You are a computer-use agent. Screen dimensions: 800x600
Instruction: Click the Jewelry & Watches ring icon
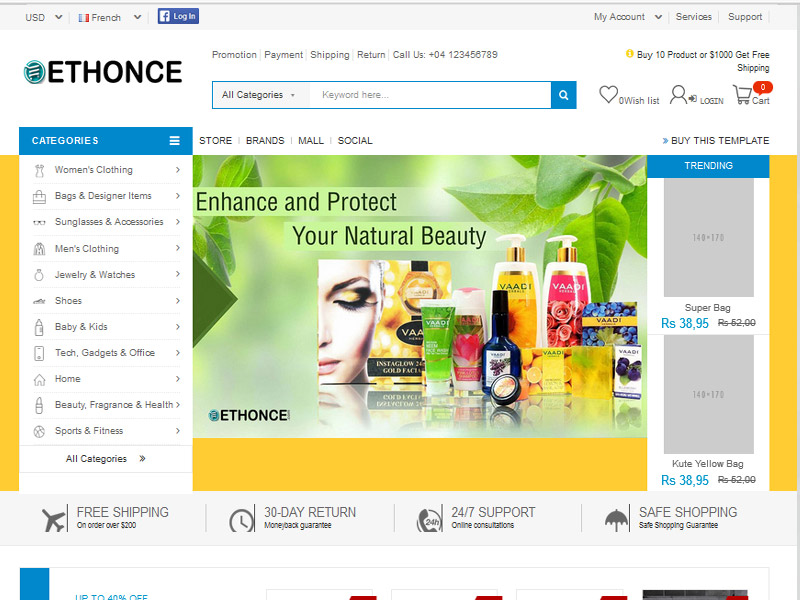[39, 275]
